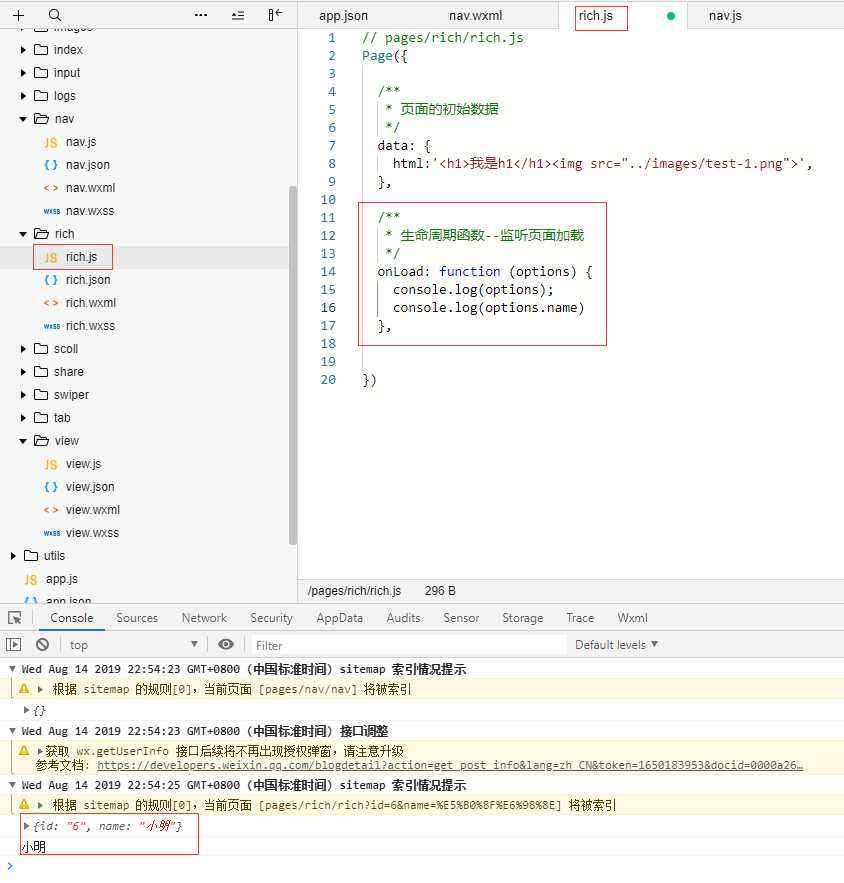Click the console Filter input field
The height and width of the screenshot is (883, 844).
[408, 645]
